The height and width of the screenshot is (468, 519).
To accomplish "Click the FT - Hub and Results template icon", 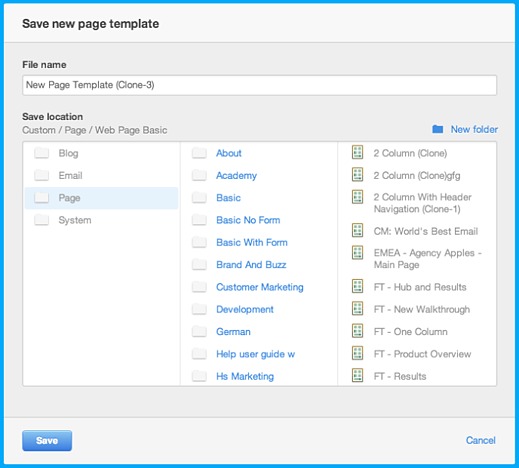I will click(358, 286).
